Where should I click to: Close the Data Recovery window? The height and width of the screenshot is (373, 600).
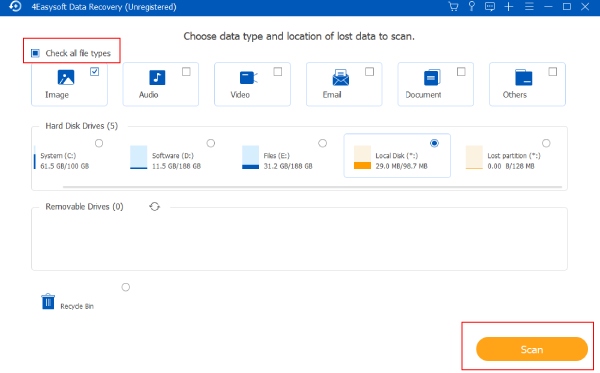pyautogui.click(x=585, y=7)
